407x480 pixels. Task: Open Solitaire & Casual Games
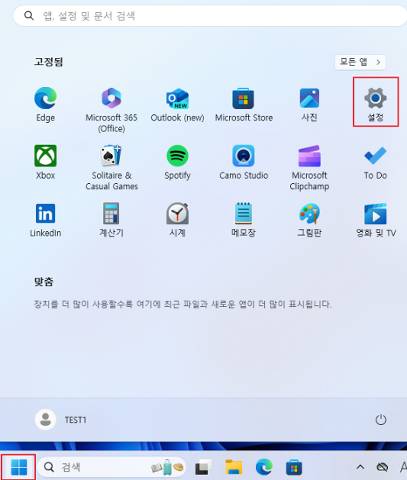click(111, 168)
